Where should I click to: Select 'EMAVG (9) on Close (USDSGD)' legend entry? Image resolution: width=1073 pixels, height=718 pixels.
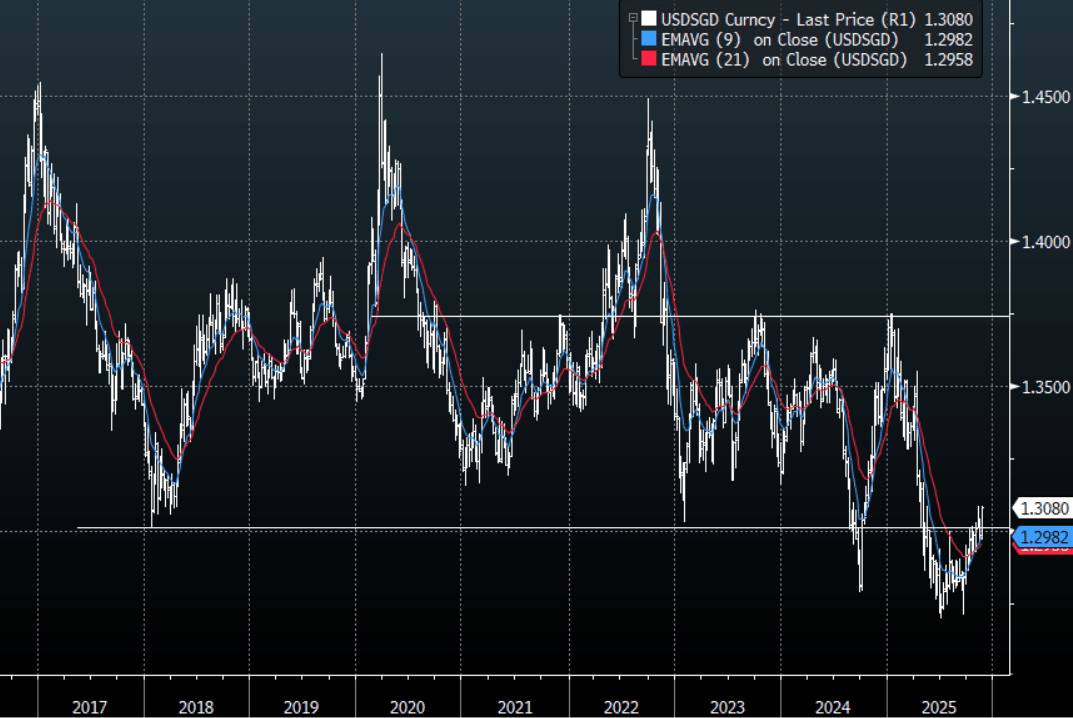[779, 40]
